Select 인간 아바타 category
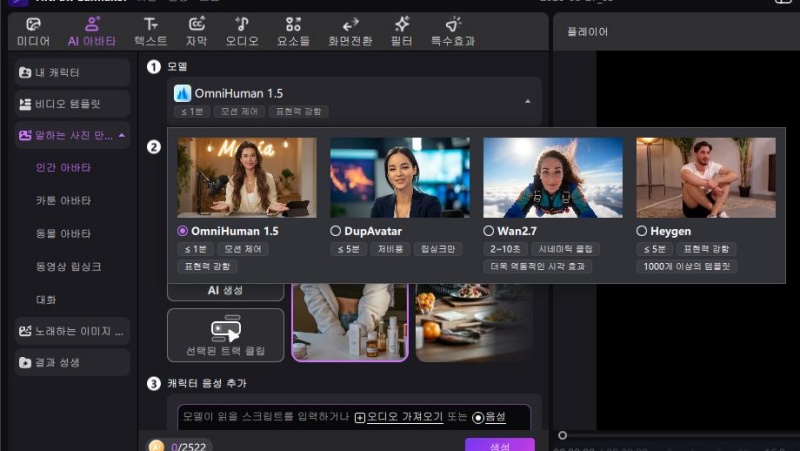 (x=63, y=167)
